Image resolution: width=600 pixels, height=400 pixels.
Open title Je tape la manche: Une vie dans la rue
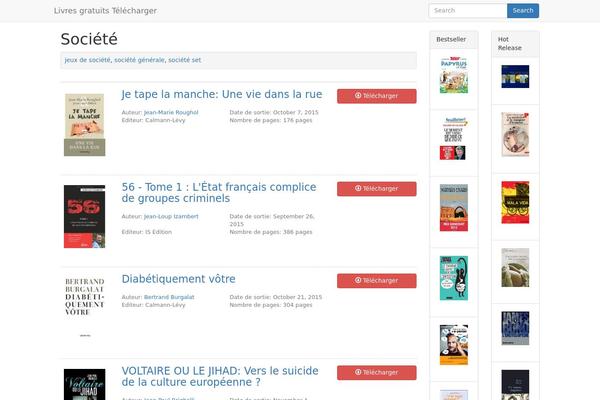point(222,94)
